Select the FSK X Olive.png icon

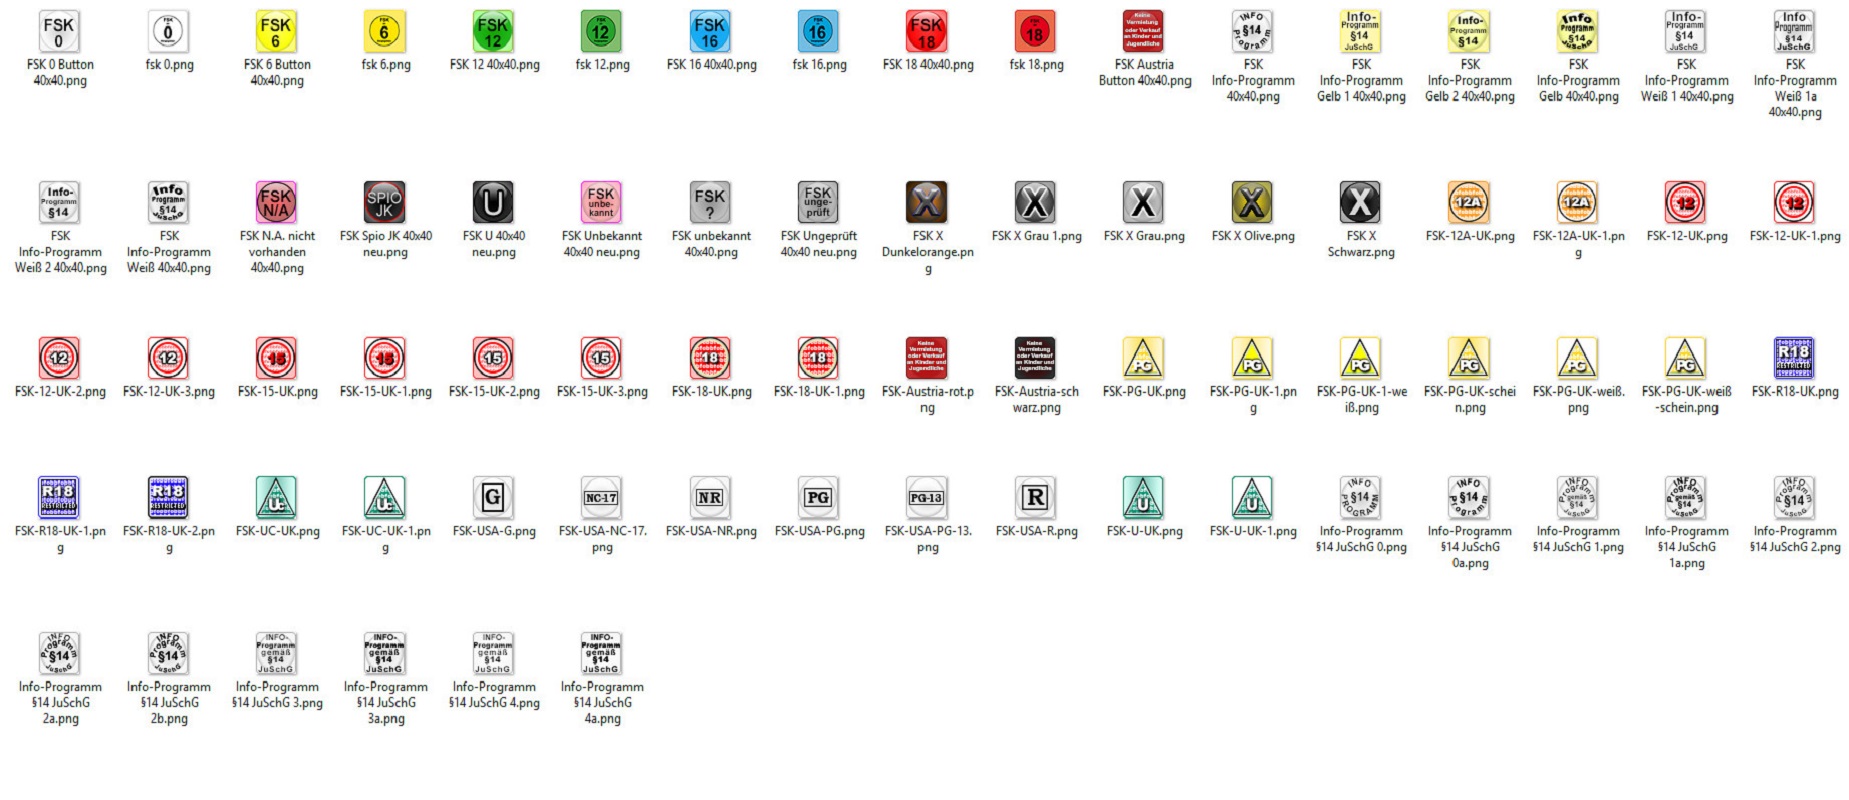tap(1253, 202)
